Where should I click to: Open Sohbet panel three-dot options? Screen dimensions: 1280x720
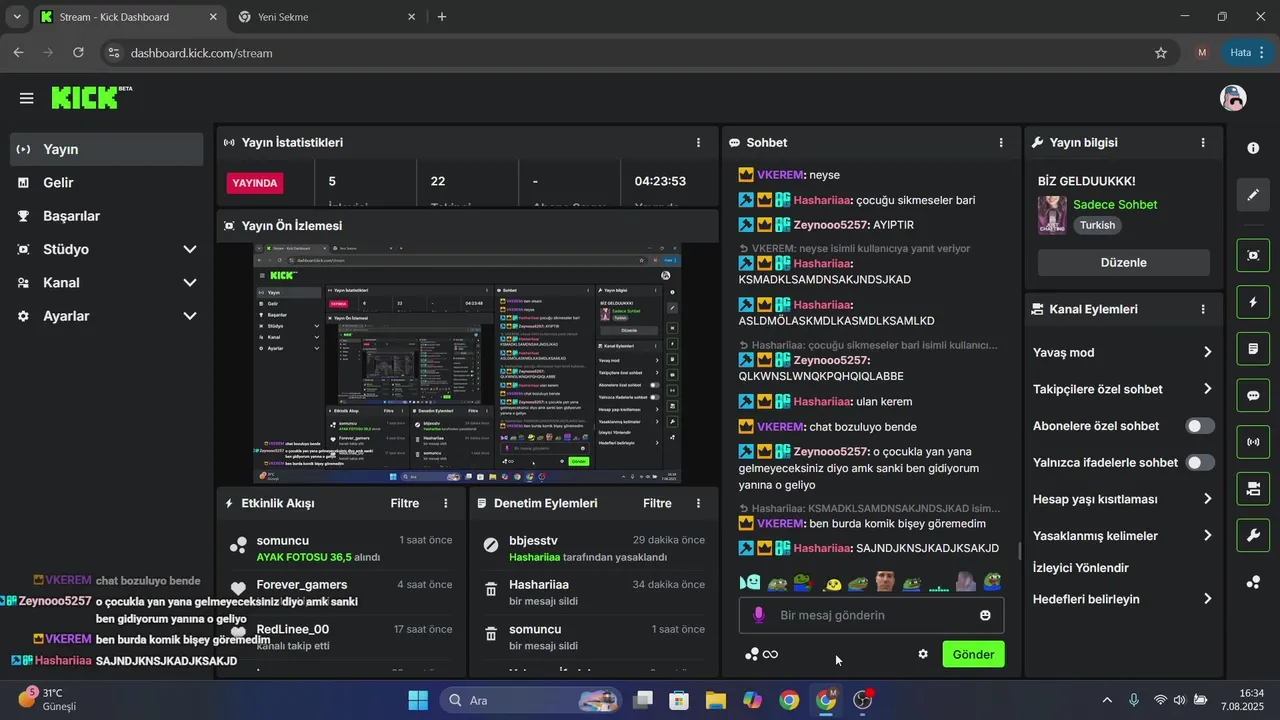(x=1001, y=143)
